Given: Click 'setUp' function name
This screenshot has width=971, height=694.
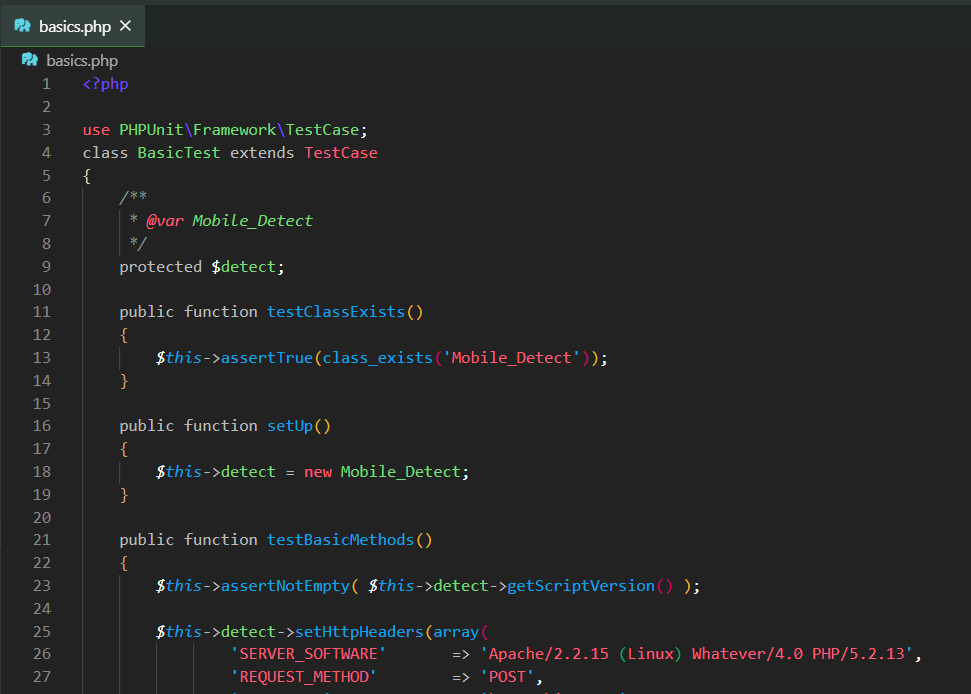Looking at the screenshot, I should pos(290,426).
